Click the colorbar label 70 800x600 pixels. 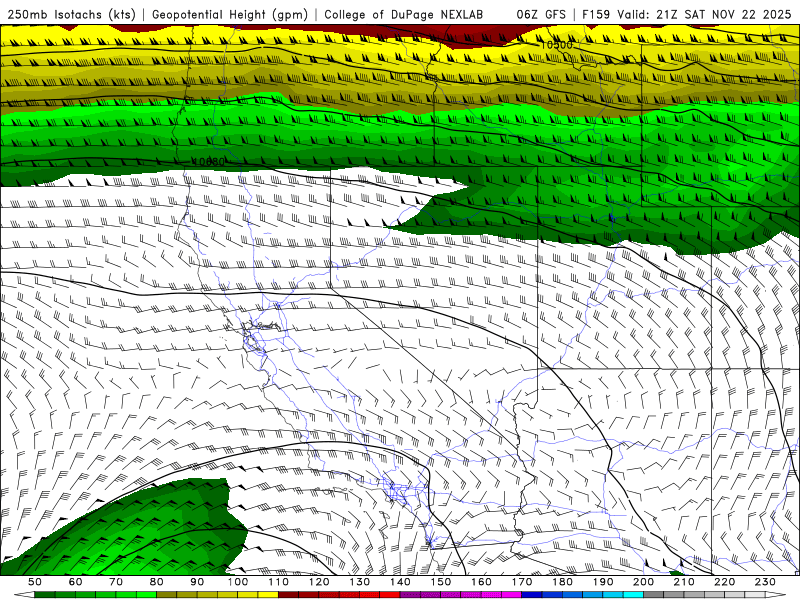[x=116, y=582]
